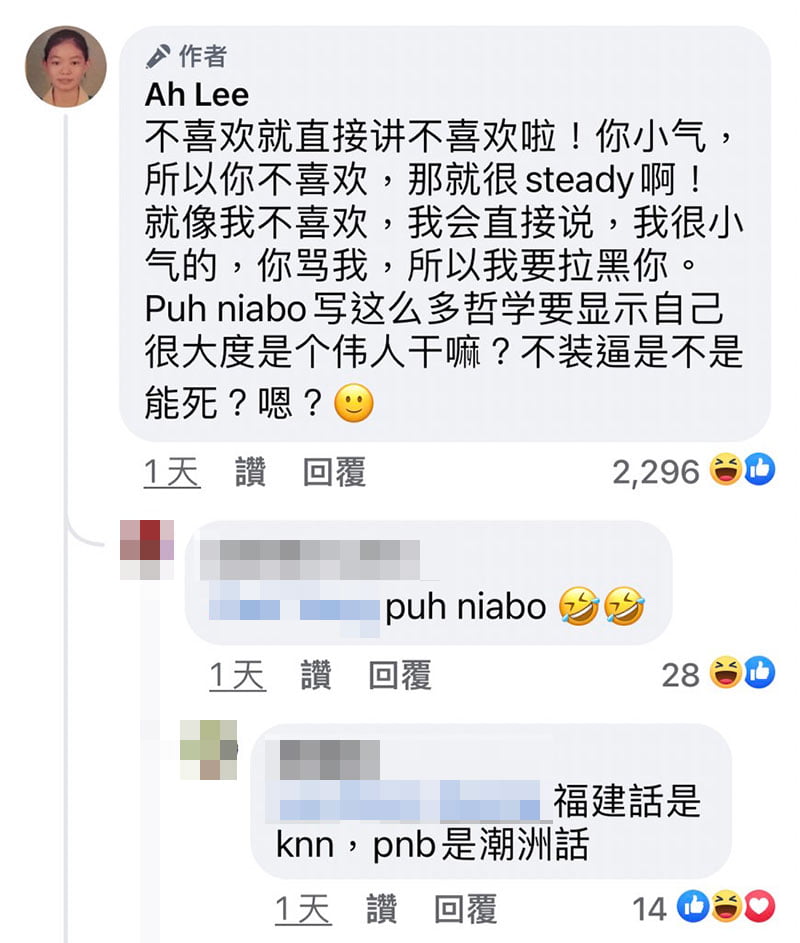800x943 pixels.
Task: Click the Ah Lee author name
Action: coord(197,95)
